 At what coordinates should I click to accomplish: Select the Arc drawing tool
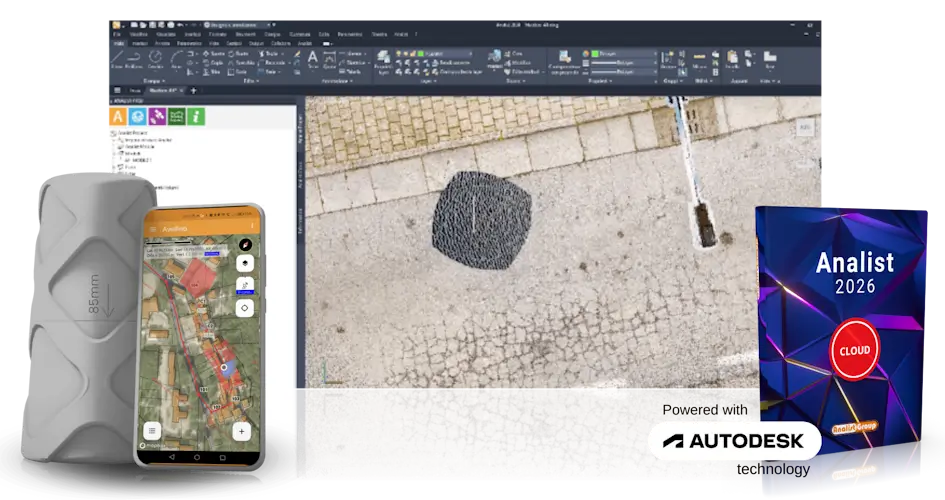177,59
